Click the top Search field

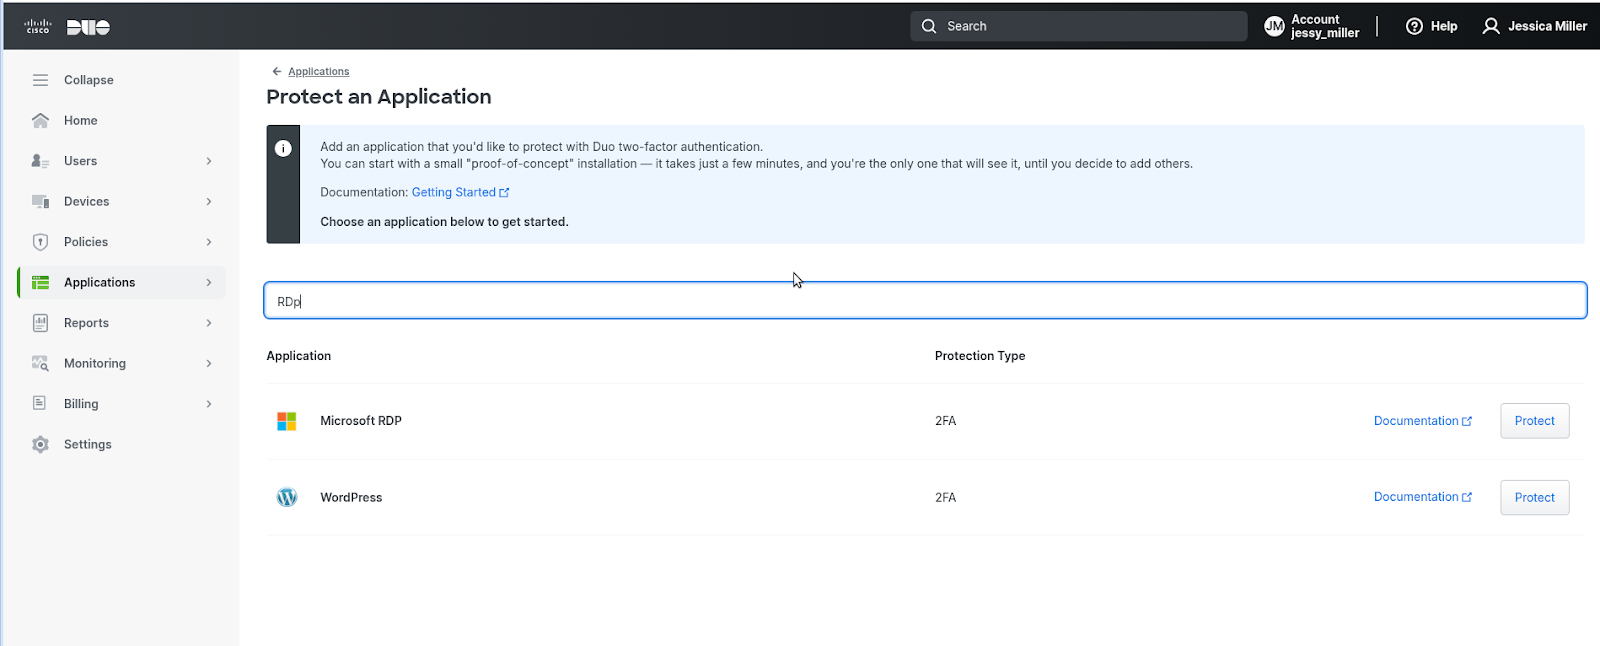(x=1079, y=26)
